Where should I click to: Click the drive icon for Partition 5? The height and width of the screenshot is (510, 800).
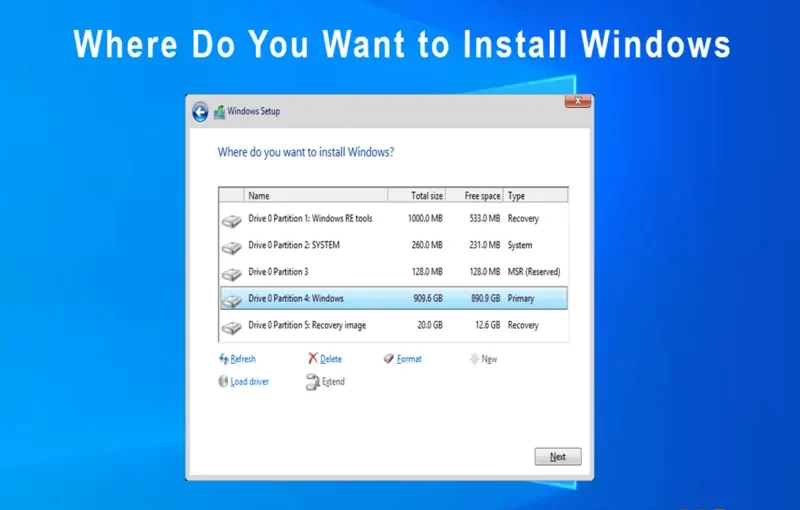click(231, 326)
